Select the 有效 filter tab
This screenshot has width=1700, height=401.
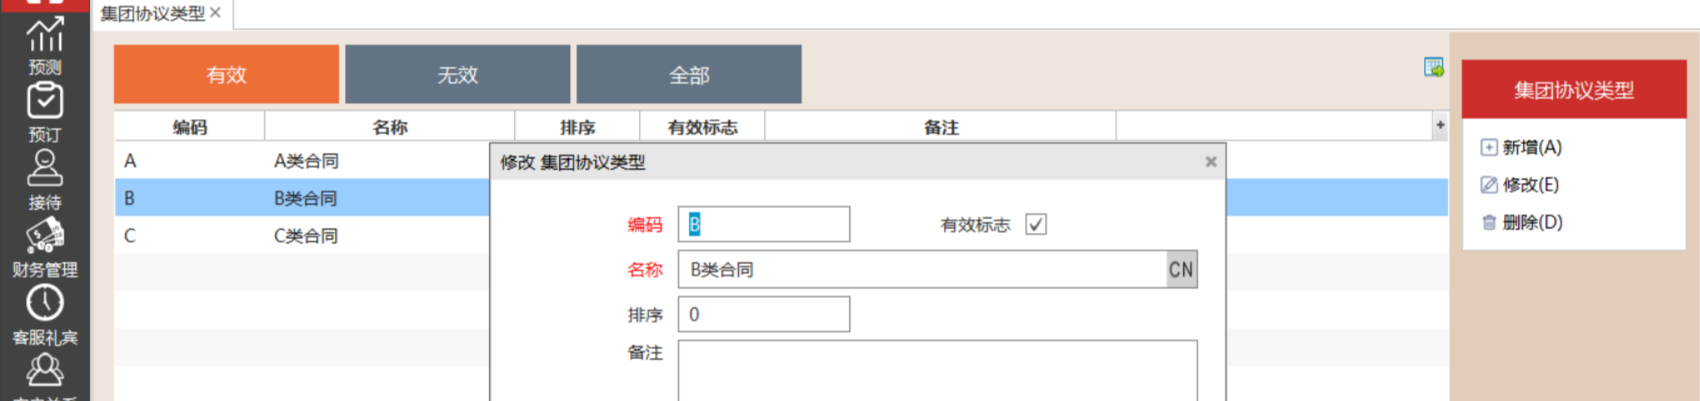226,75
